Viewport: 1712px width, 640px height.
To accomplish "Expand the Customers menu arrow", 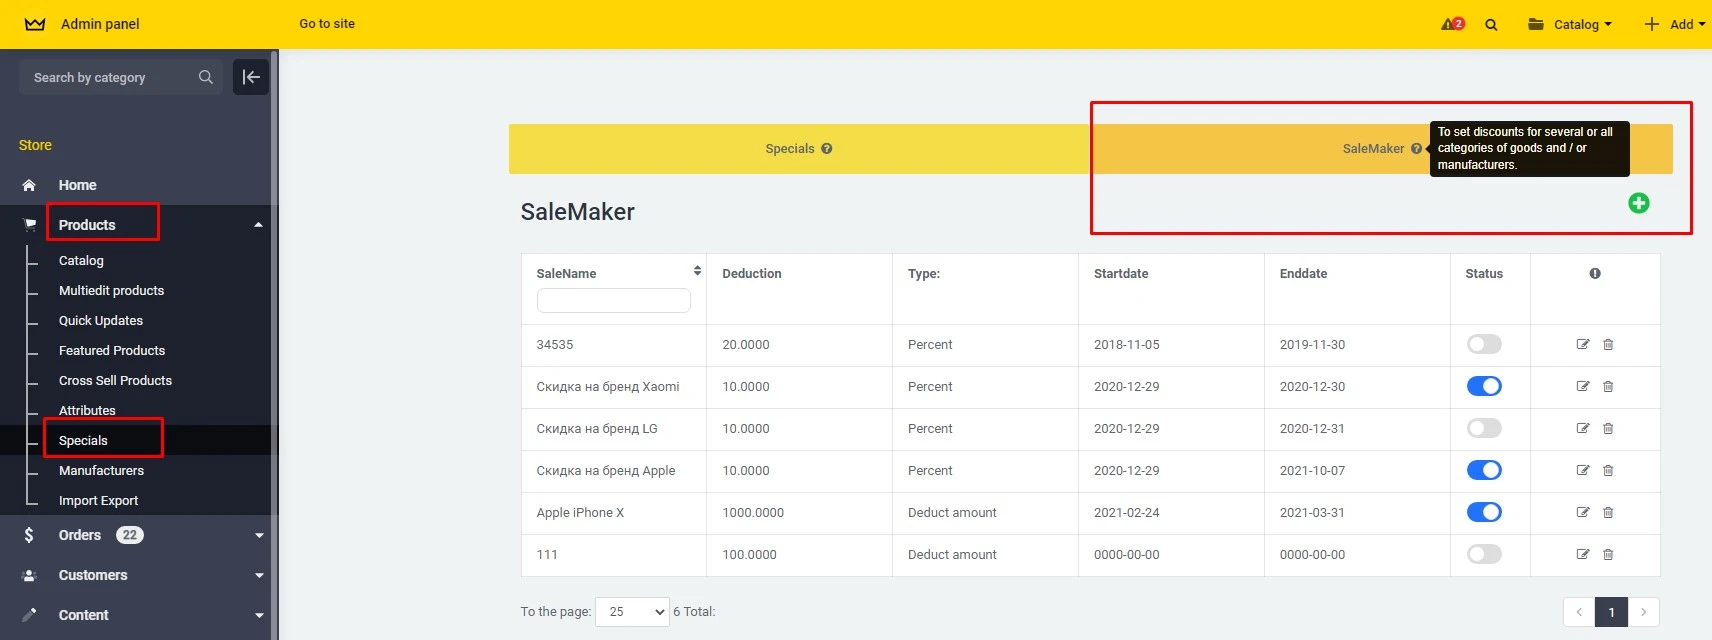I will [x=259, y=575].
